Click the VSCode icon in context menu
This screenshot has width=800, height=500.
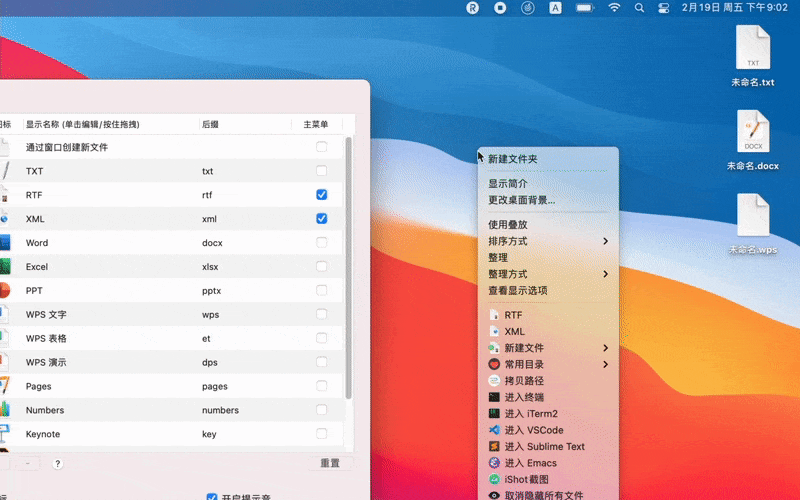coord(494,430)
